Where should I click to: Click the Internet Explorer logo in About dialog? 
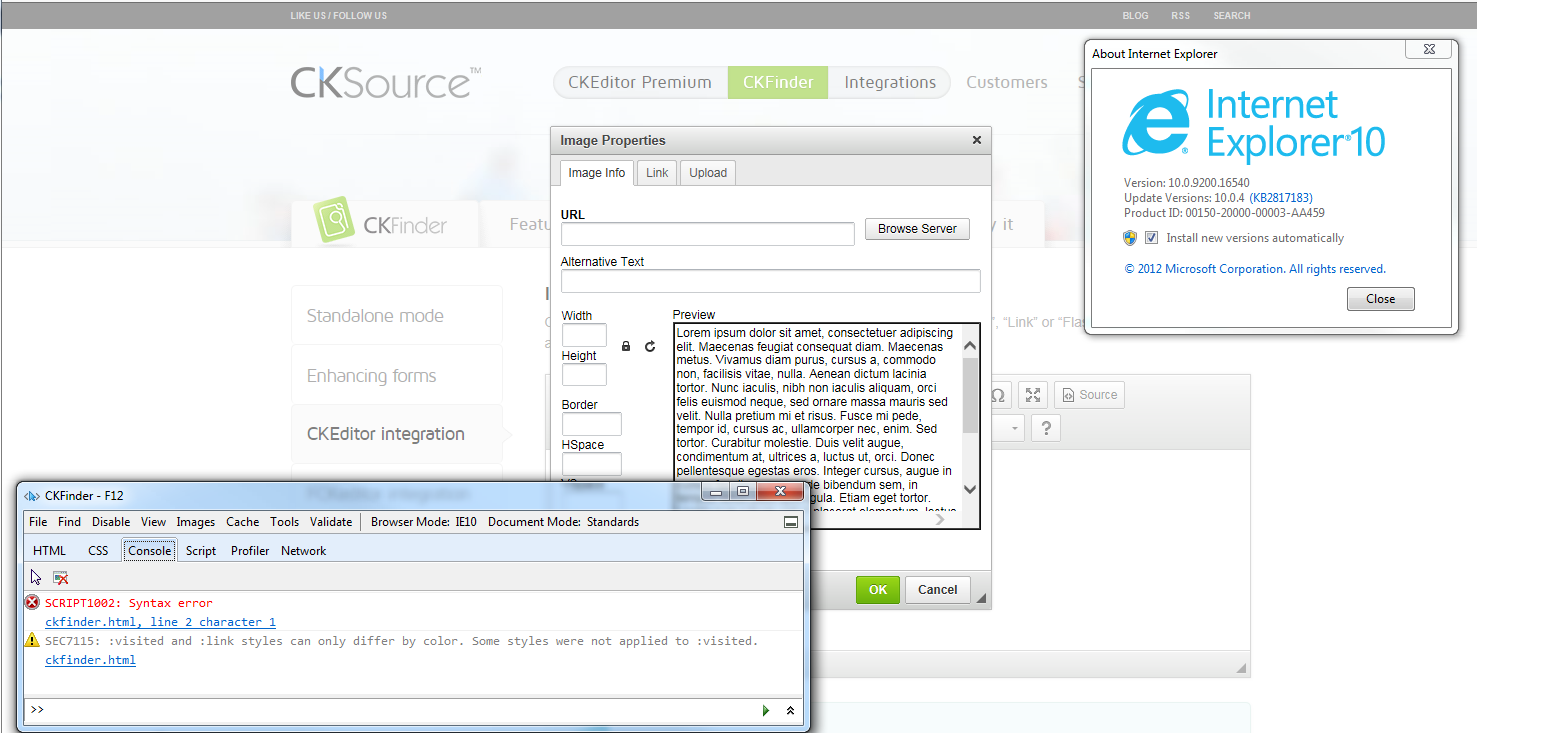[1157, 125]
